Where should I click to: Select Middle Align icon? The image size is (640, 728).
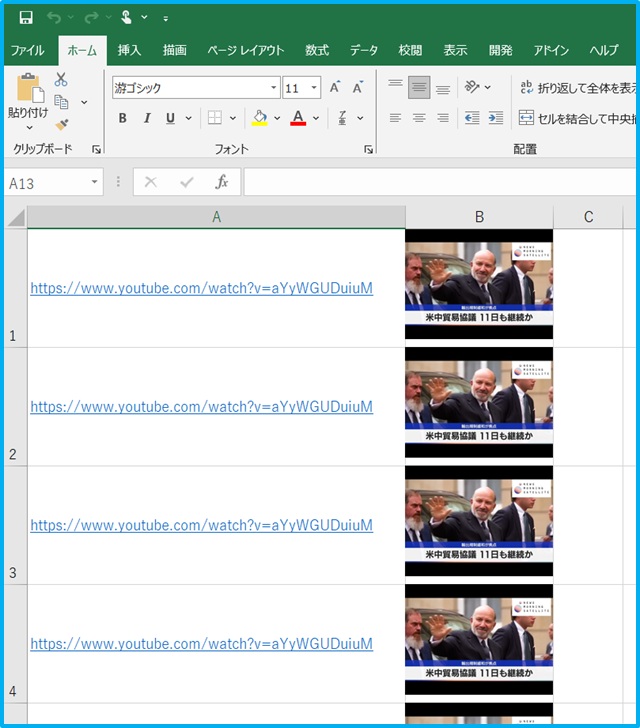[419, 87]
